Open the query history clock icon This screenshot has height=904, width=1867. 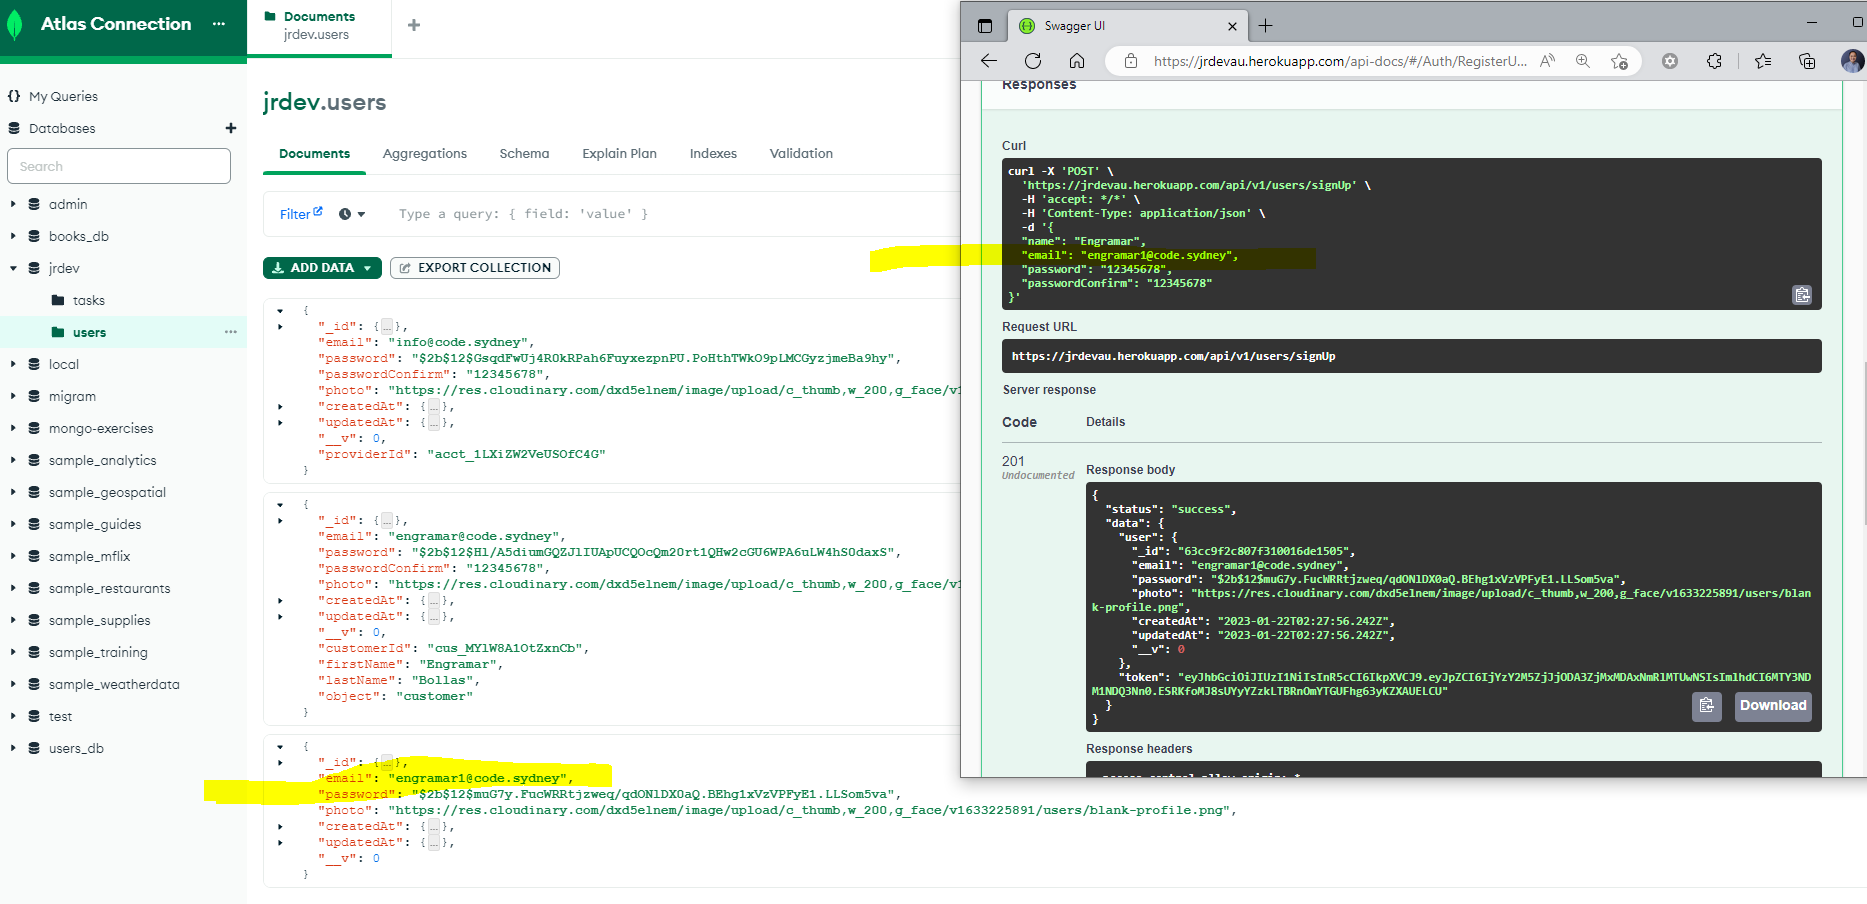click(x=343, y=213)
